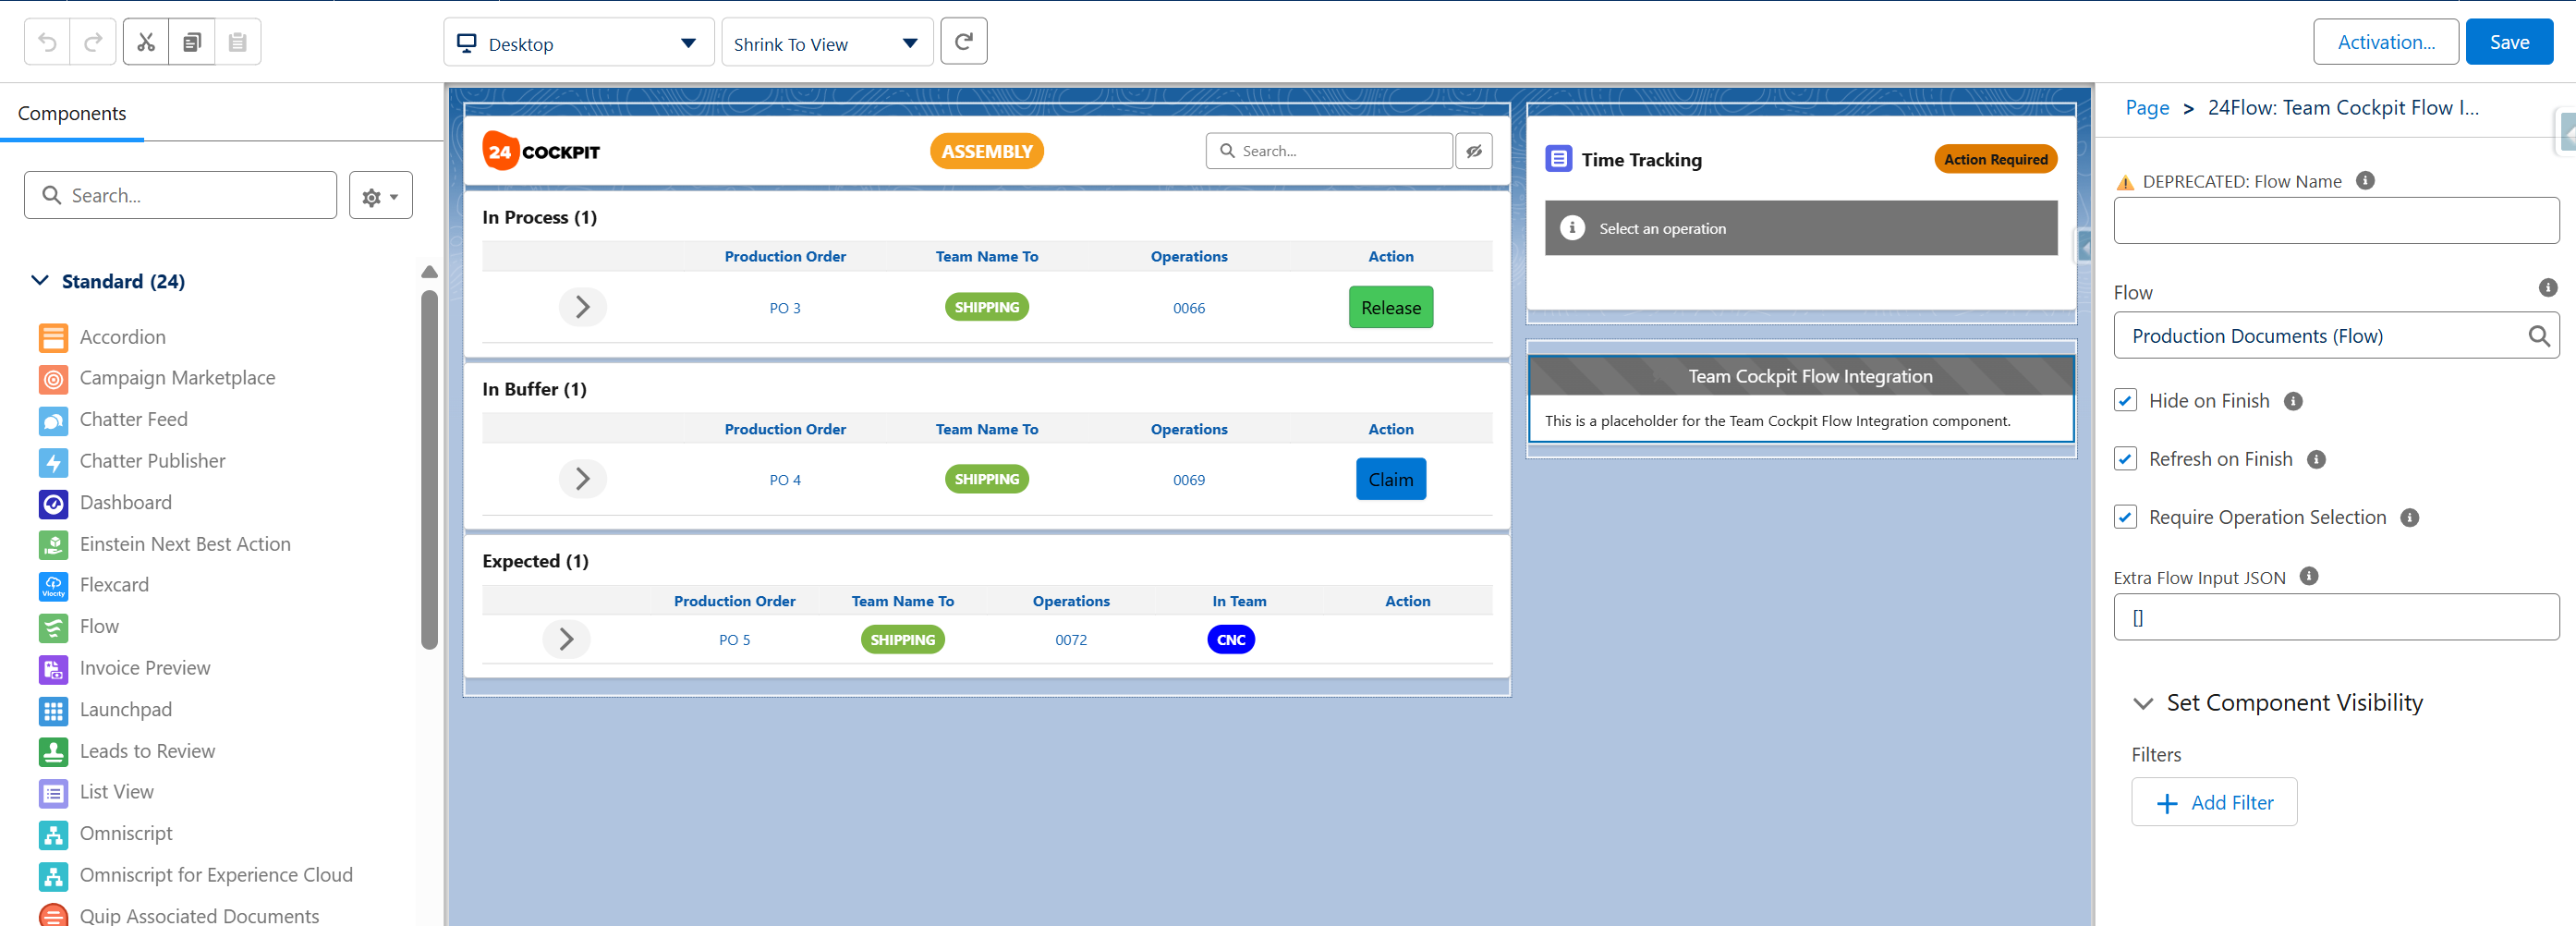The width and height of the screenshot is (2576, 926).
Task: Expand the PO 5 row chevron
Action: [x=566, y=639]
